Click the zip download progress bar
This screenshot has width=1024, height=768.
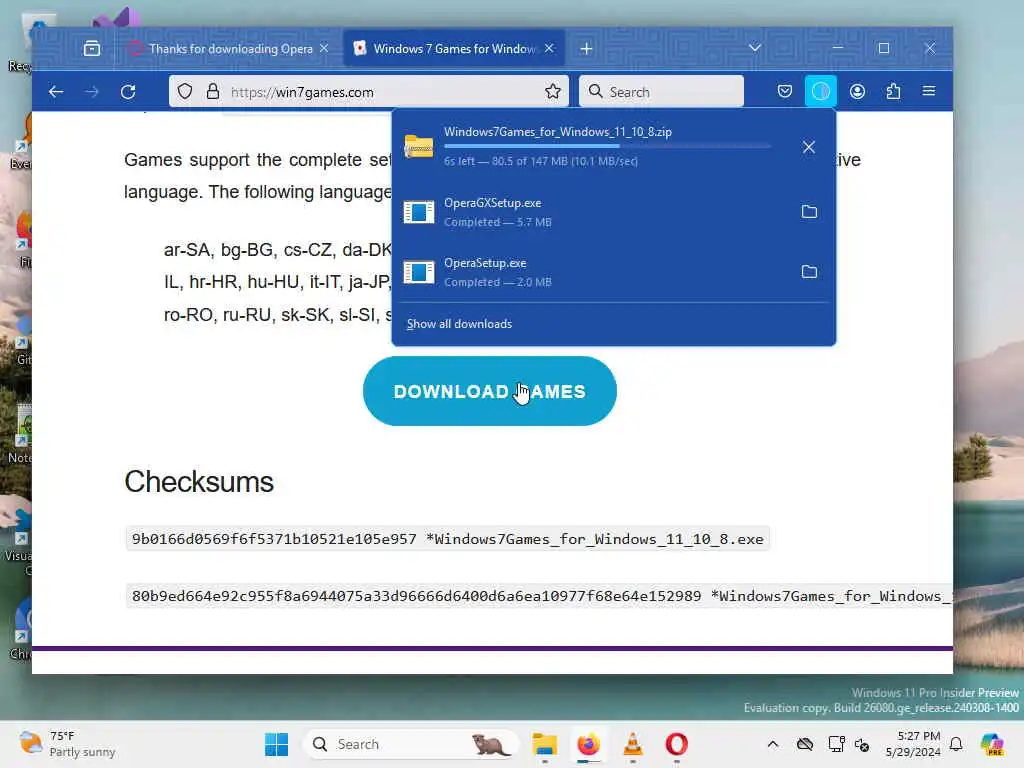(607, 146)
